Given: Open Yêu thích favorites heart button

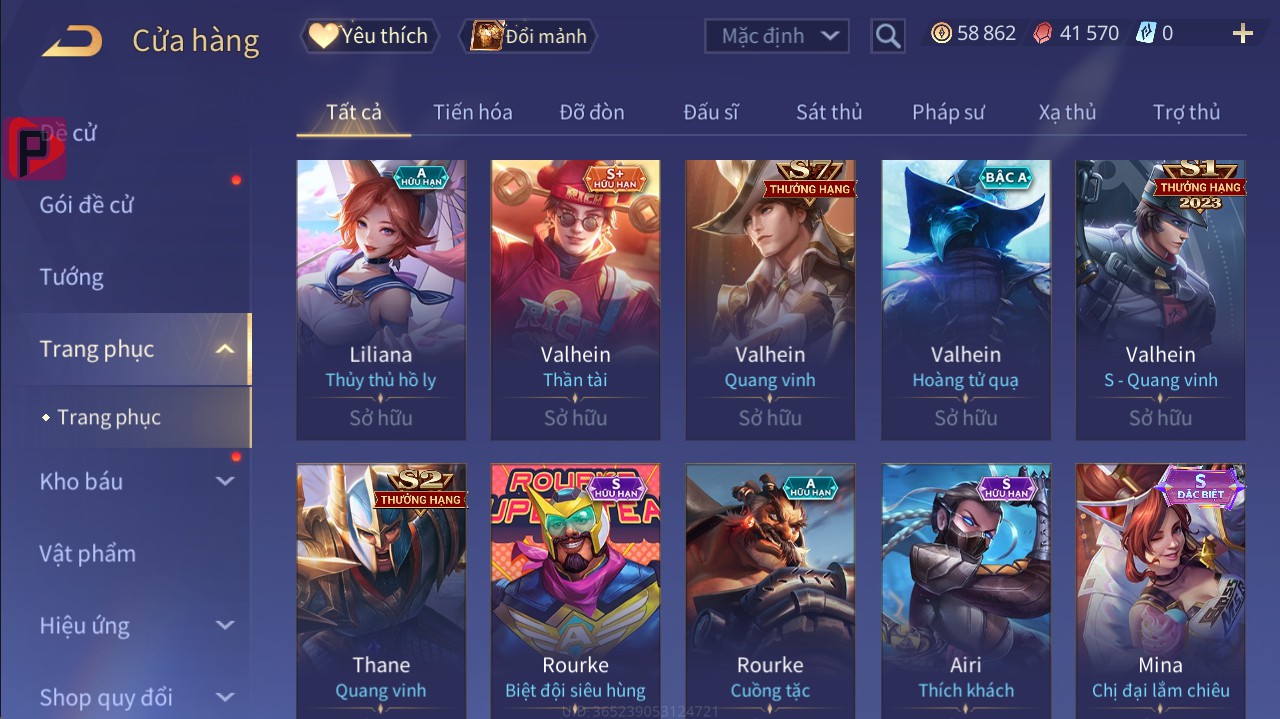Looking at the screenshot, I should [x=368, y=36].
